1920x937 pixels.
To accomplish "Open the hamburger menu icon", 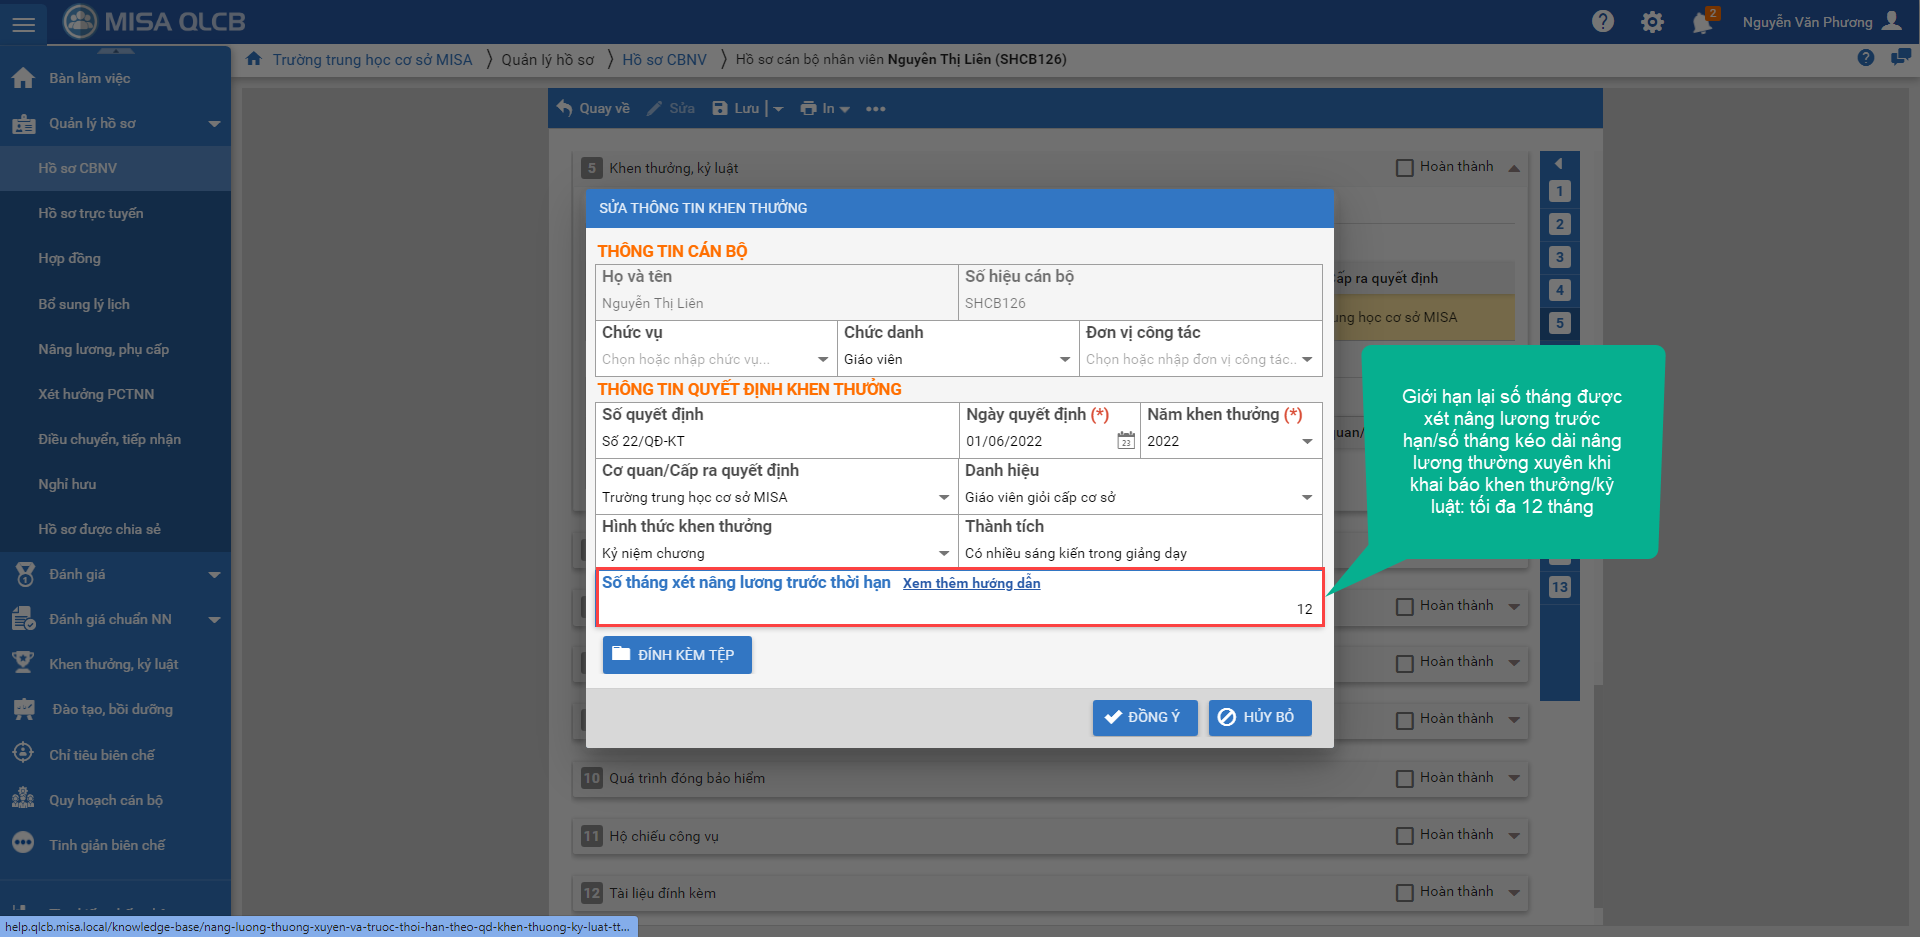I will click(23, 23).
